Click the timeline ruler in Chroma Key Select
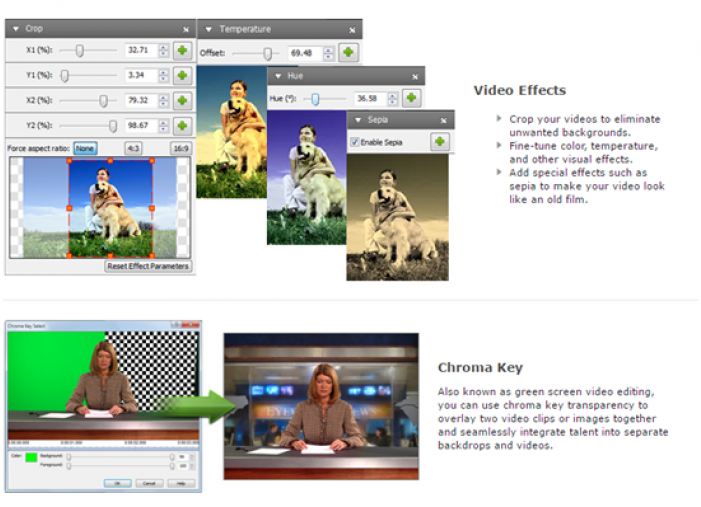Image resolution: width=701 pixels, height=507 pixels. [x=103, y=443]
